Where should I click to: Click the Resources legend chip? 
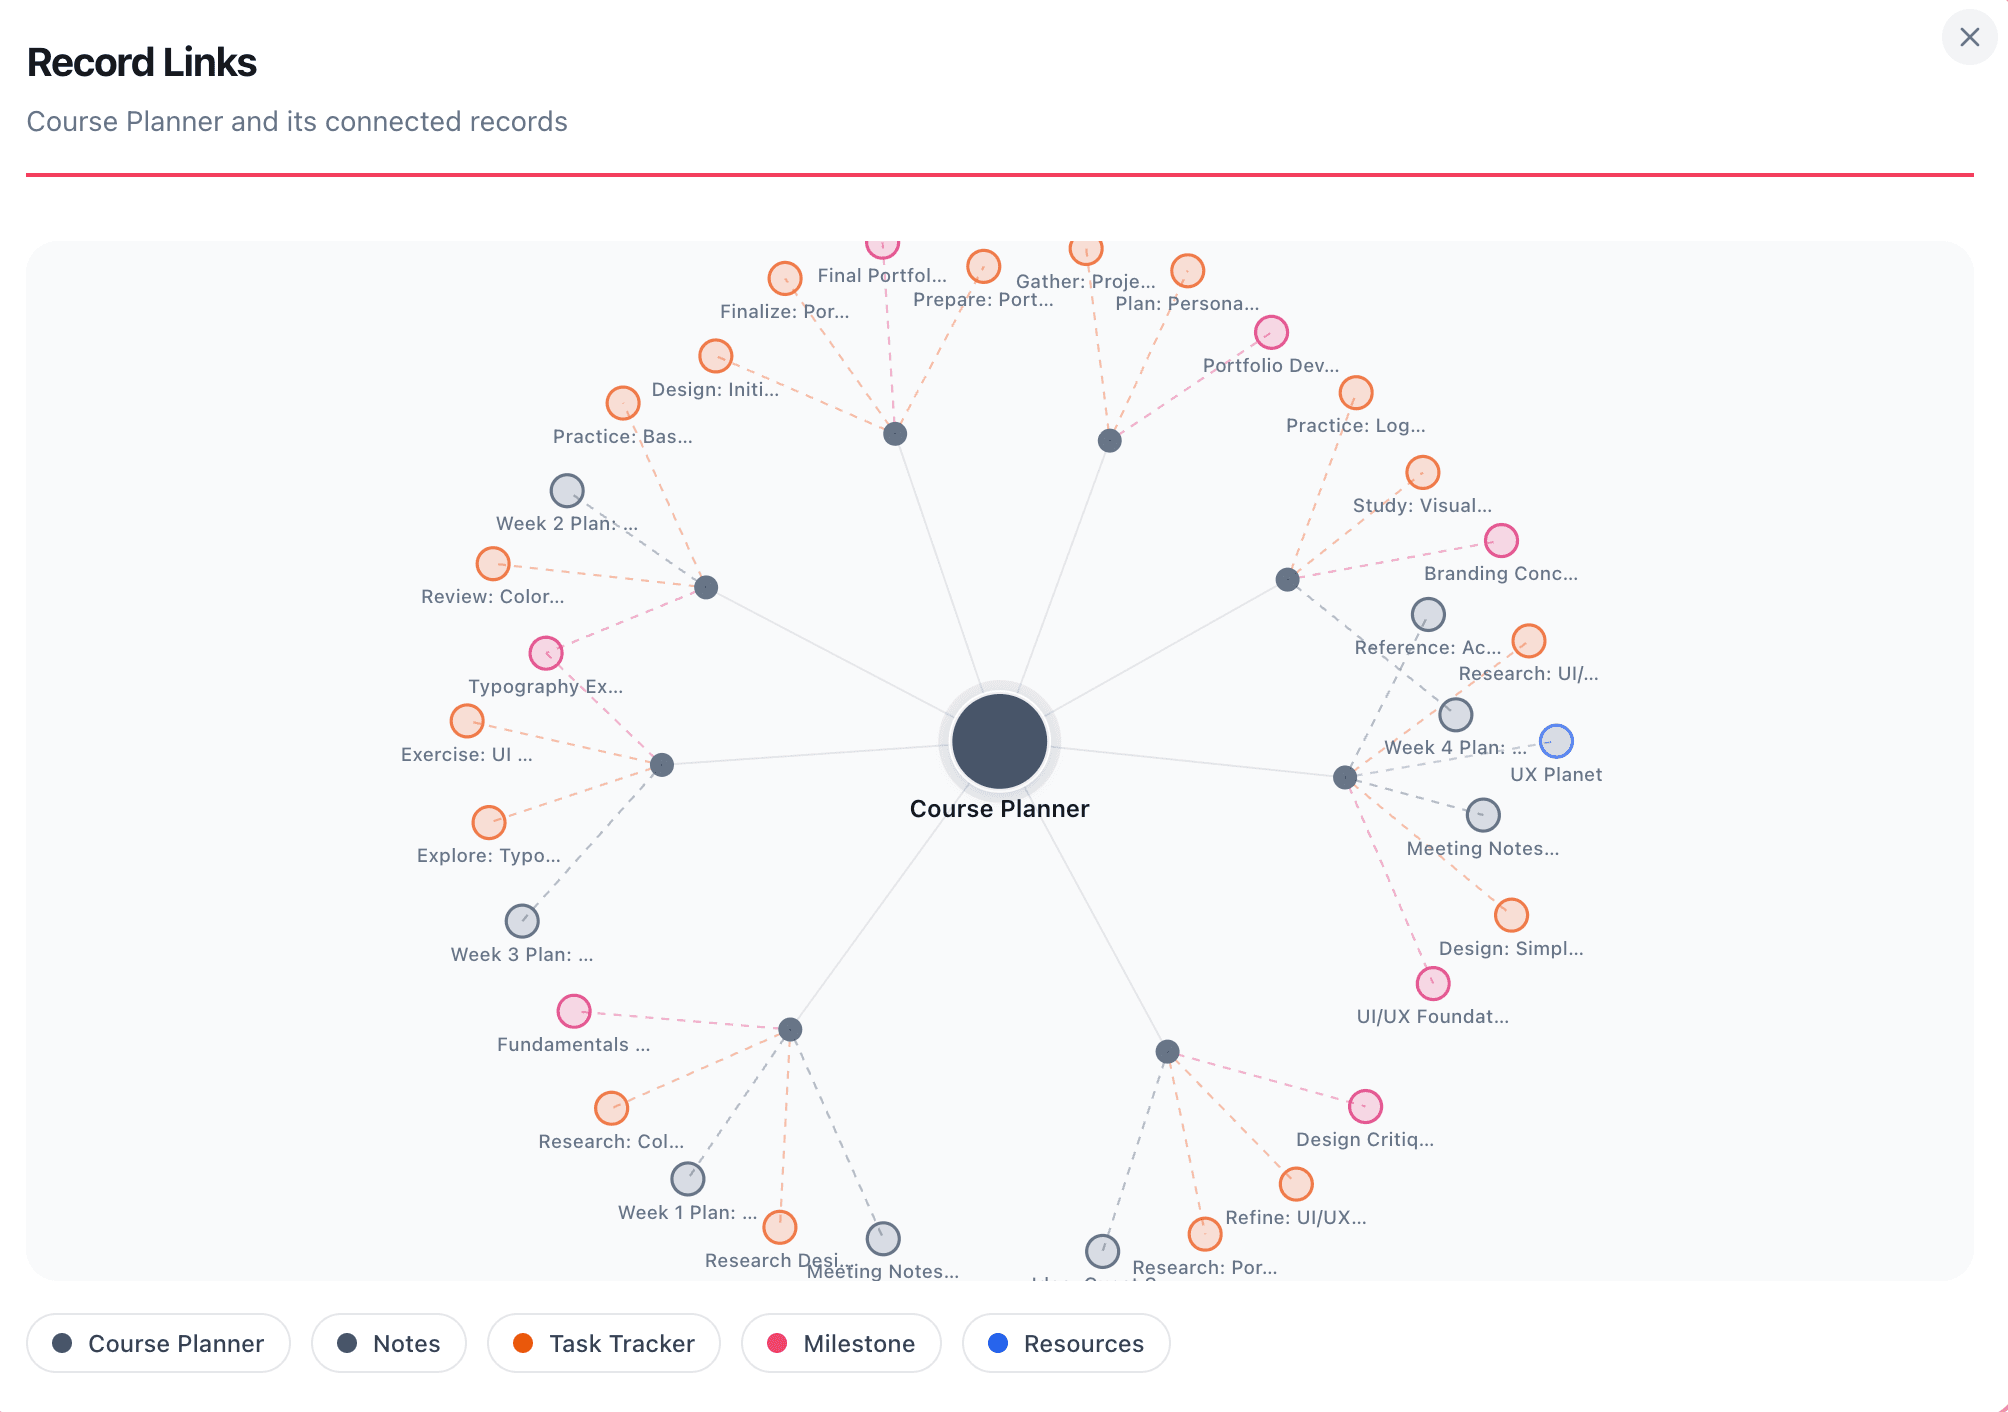pos(1065,1344)
